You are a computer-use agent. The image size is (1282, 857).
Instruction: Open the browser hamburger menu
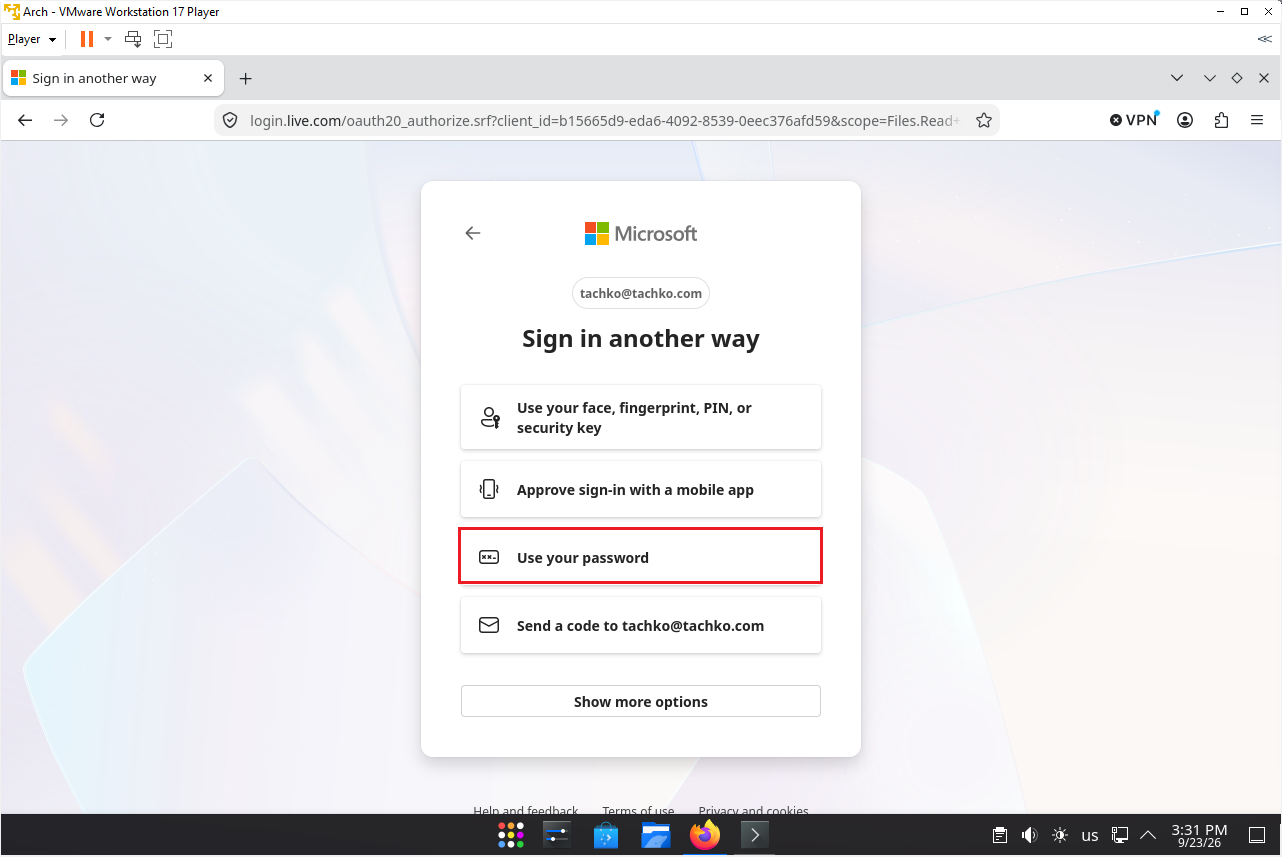coord(1257,120)
